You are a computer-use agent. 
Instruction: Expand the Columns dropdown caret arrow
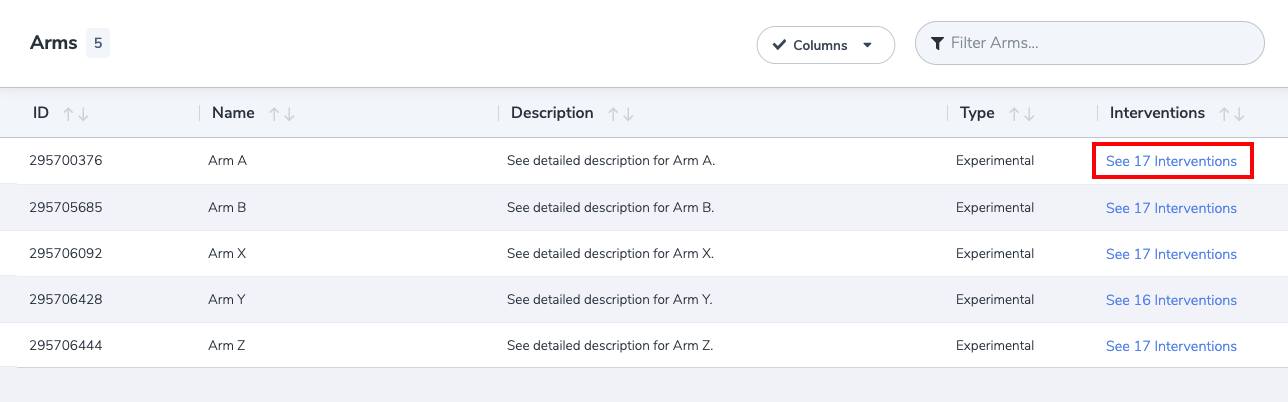coord(867,45)
